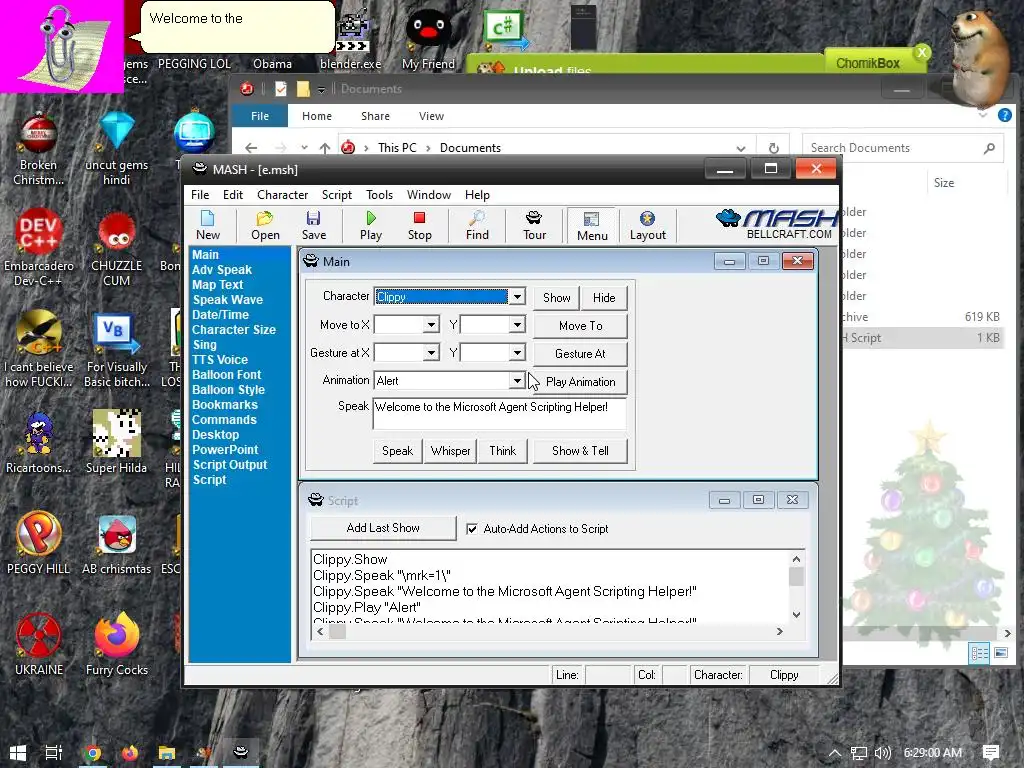Open the Character menu
This screenshot has width=1024, height=768.
tap(282, 195)
